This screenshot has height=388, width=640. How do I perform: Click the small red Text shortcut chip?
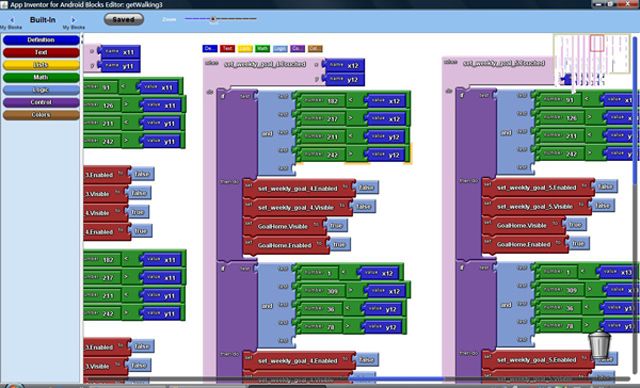coord(227,49)
